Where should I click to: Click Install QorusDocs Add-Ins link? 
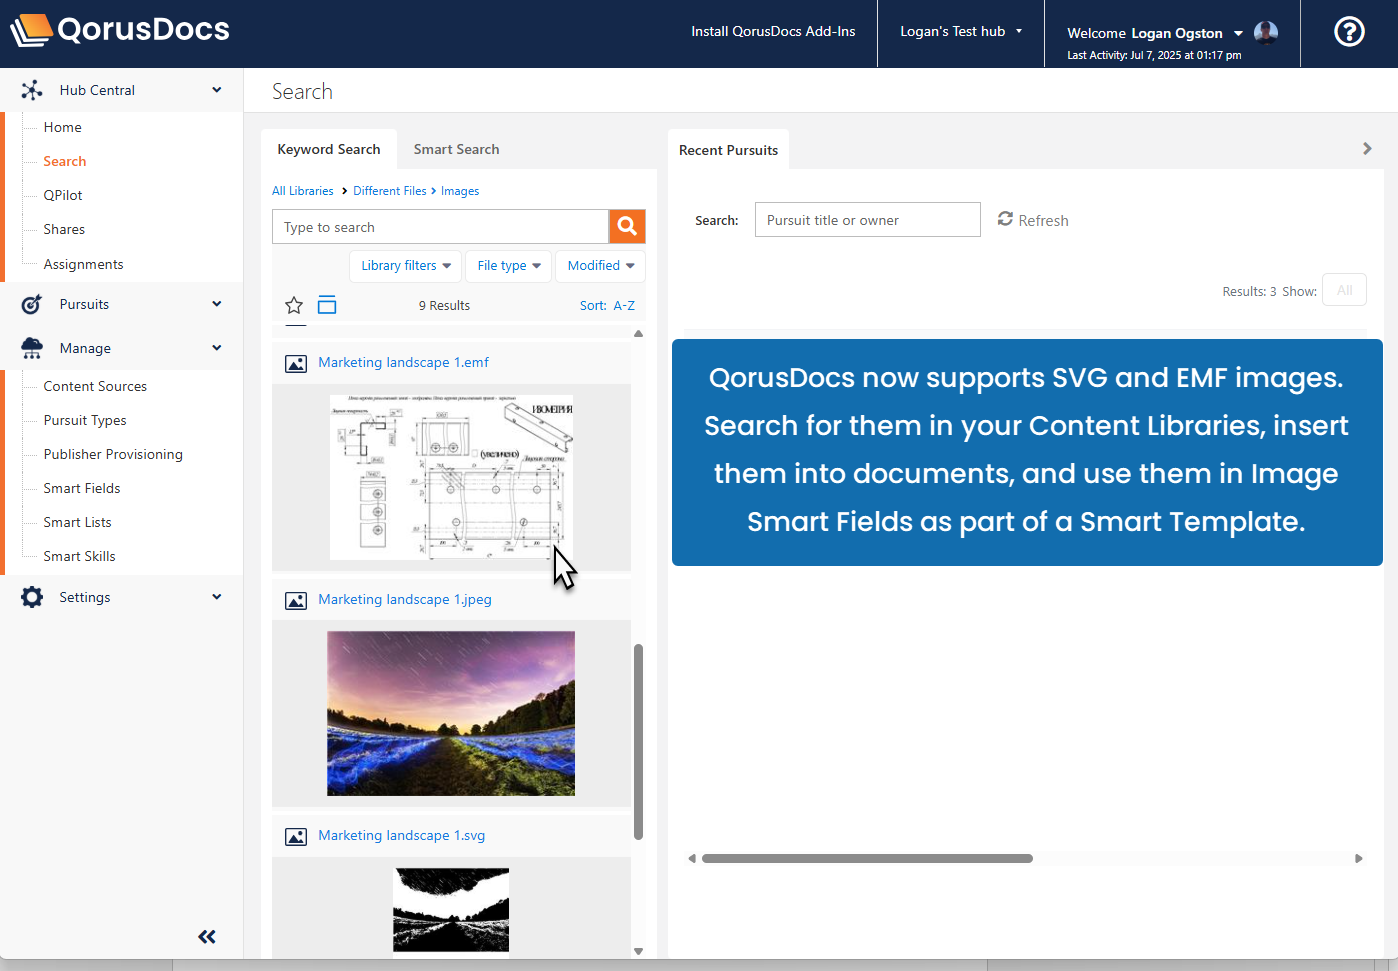[x=773, y=31]
